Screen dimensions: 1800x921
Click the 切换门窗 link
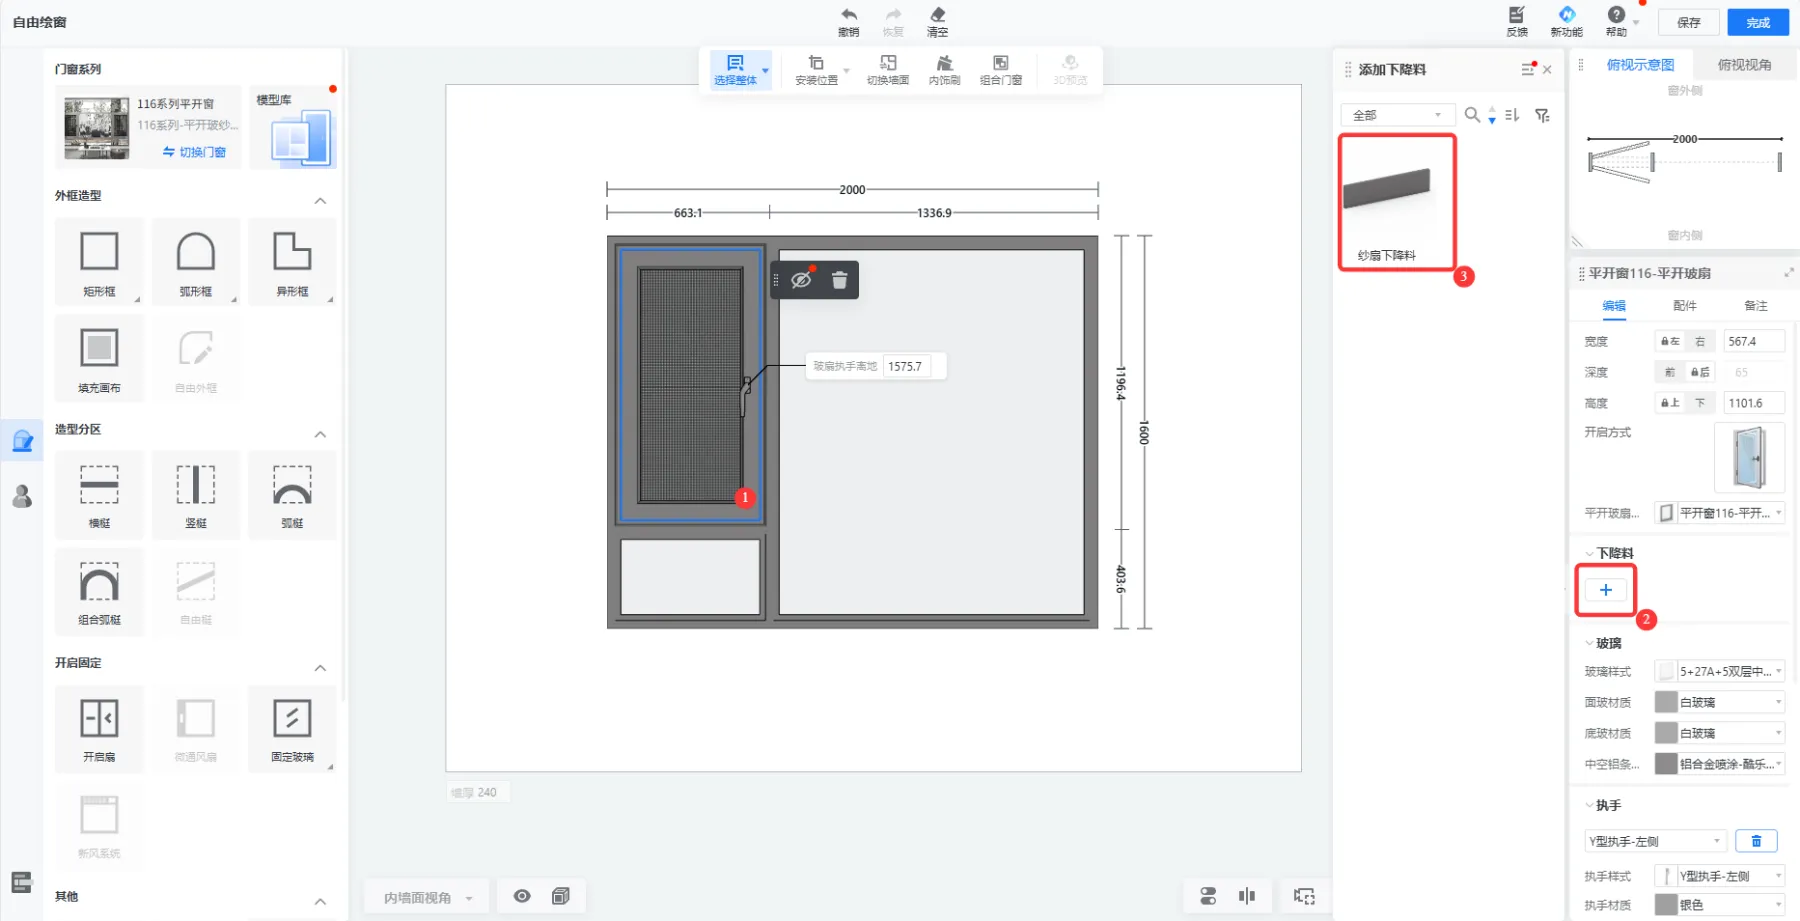[195, 152]
